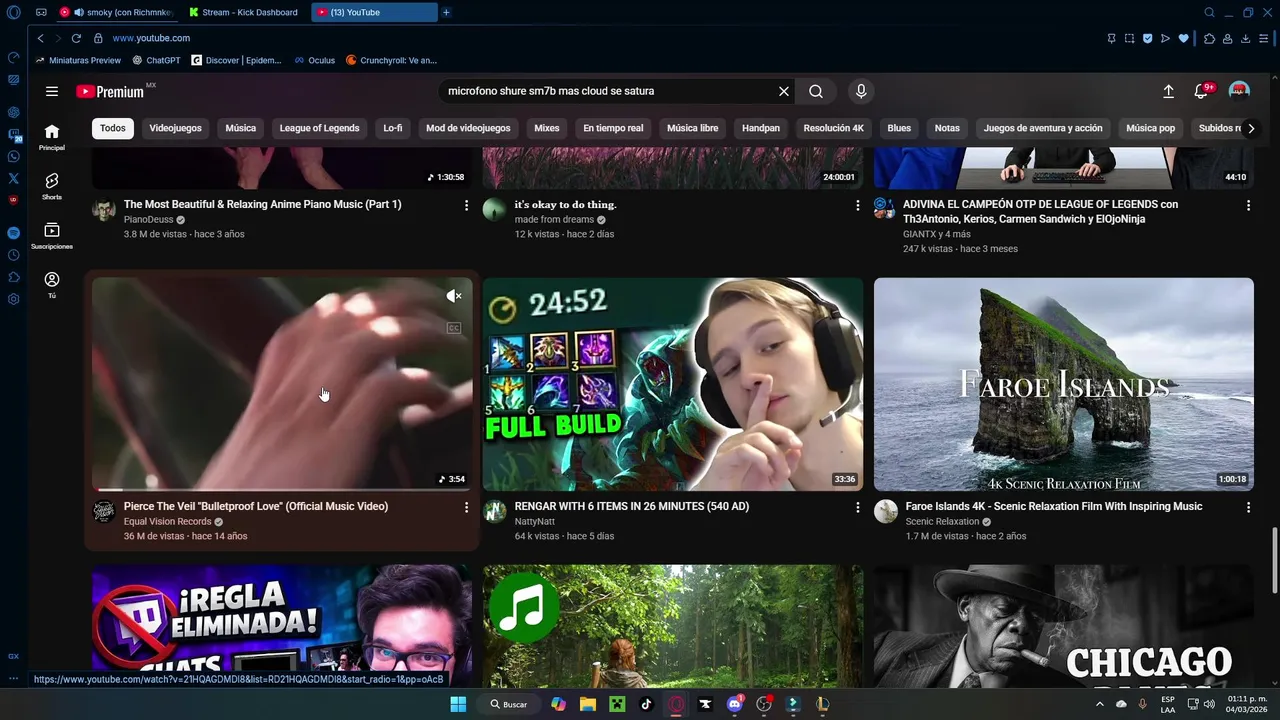Open options for Pierce The Veil video
Image resolution: width=1280 pixels, height=720 pixels.
pyautogui.click(x=466, y=507)
